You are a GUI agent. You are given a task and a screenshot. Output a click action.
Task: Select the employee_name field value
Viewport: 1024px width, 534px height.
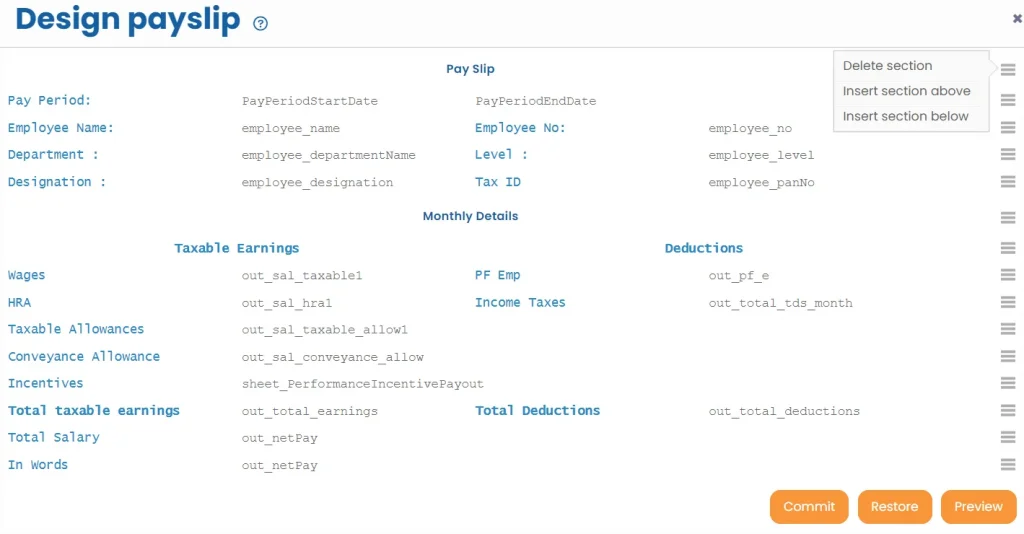click(x=290, y=129)
